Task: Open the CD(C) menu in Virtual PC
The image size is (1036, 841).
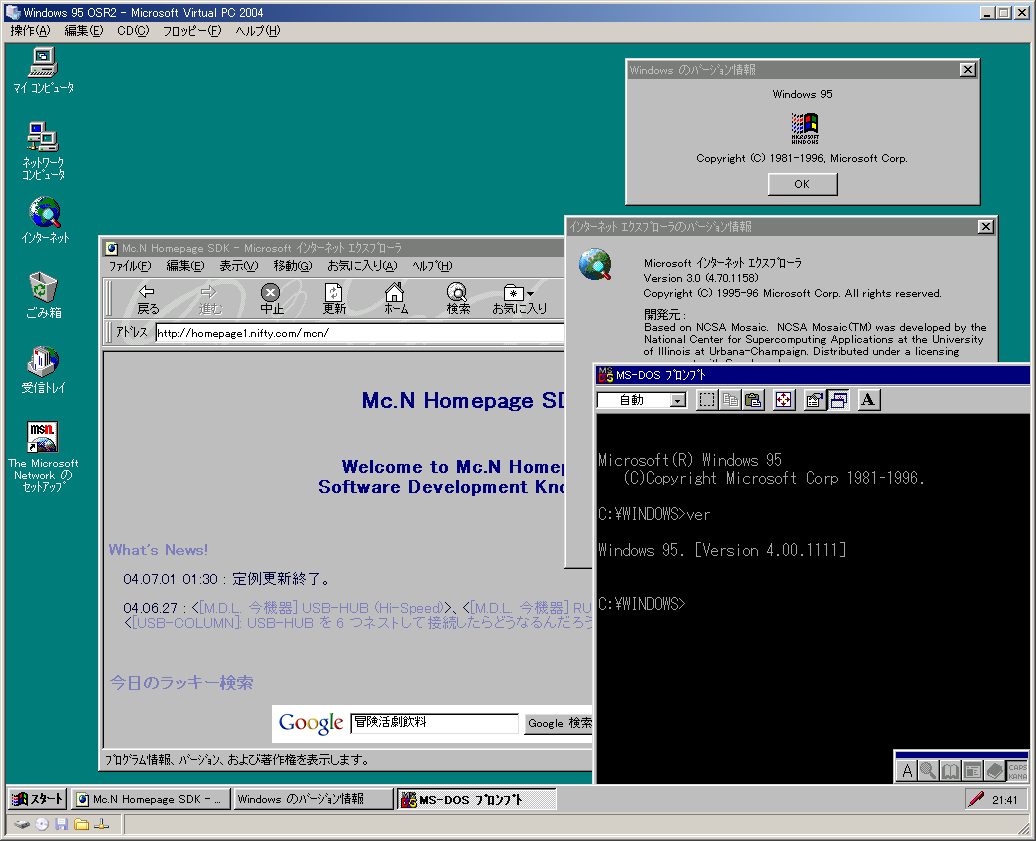Action: 132,30
